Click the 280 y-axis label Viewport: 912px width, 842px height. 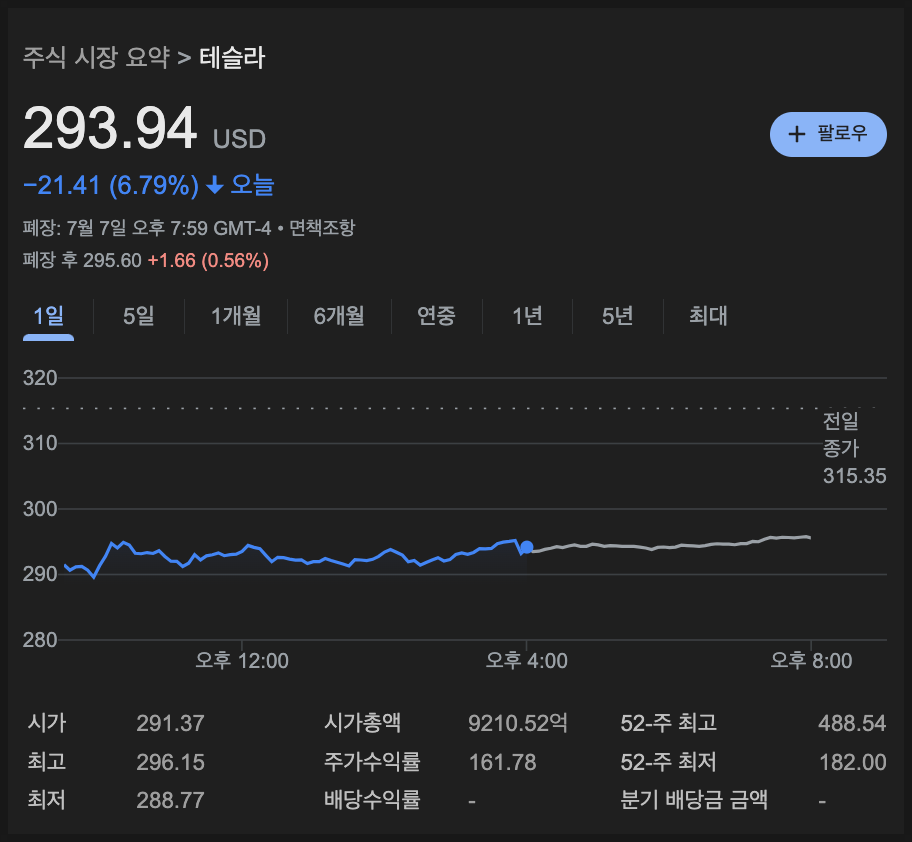pyautogui.click(x=40, y=640)
